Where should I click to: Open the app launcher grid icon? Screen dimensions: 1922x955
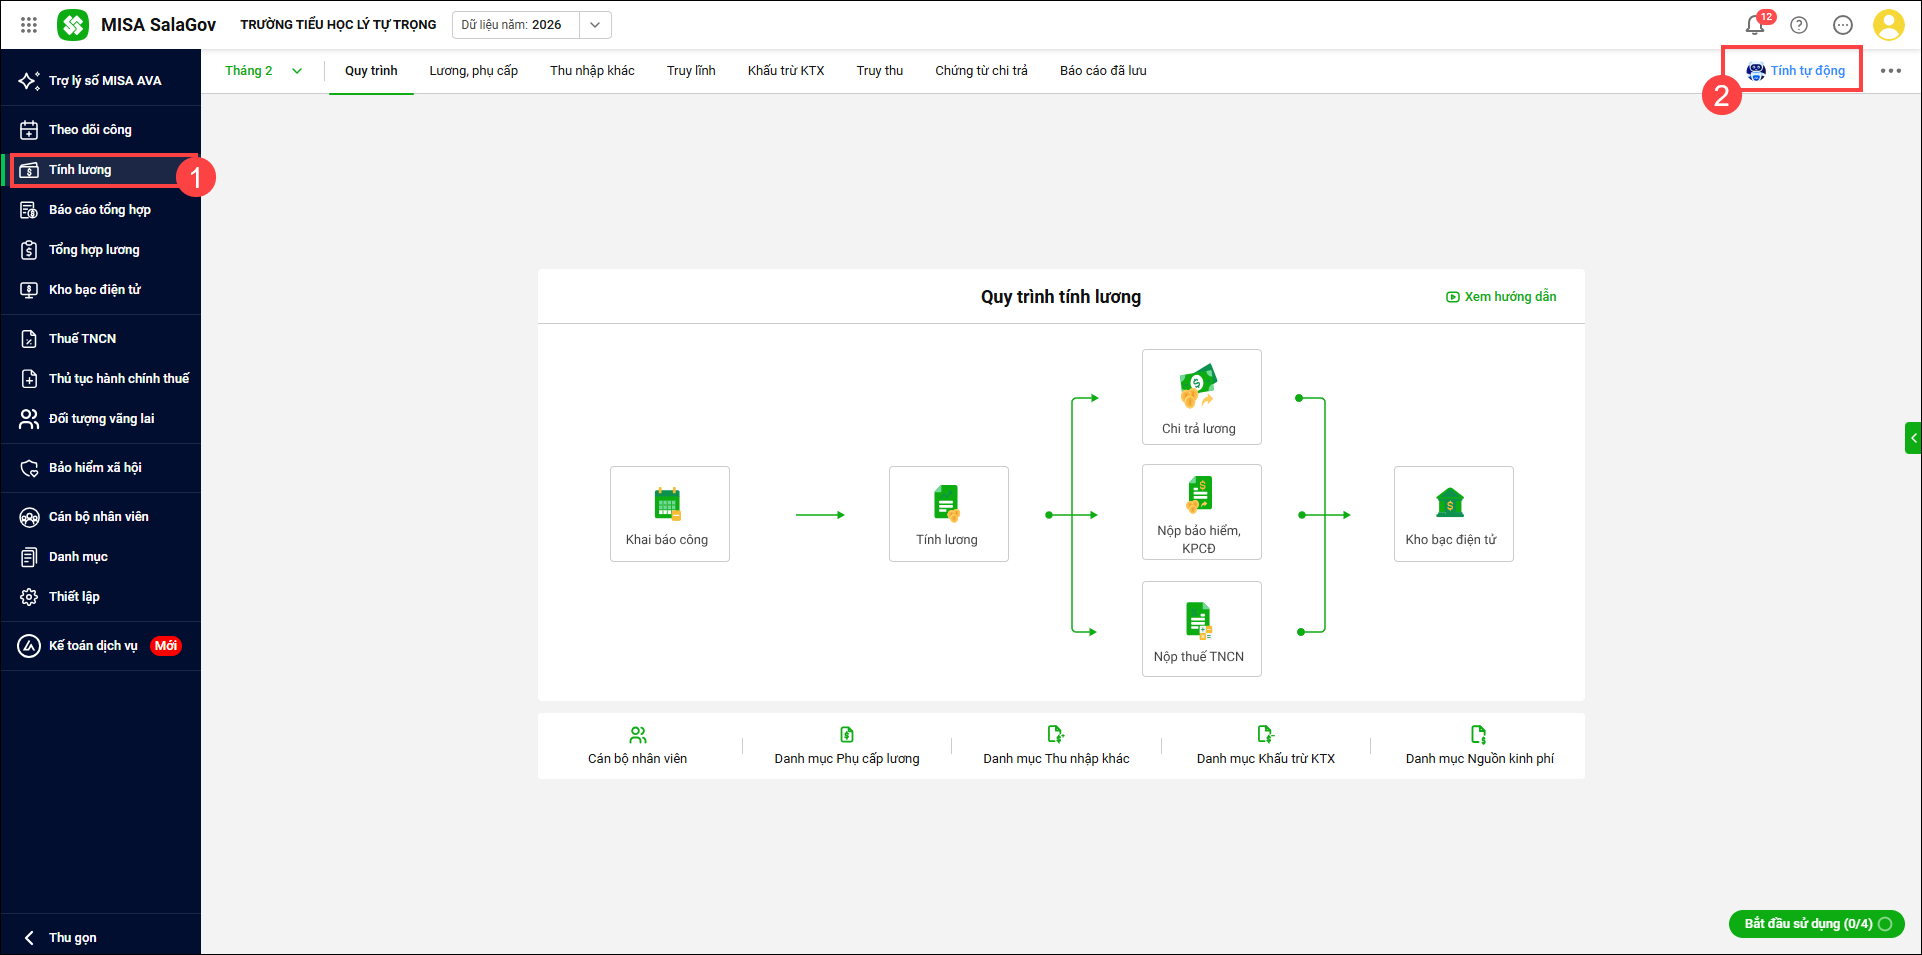pos(29,25)
